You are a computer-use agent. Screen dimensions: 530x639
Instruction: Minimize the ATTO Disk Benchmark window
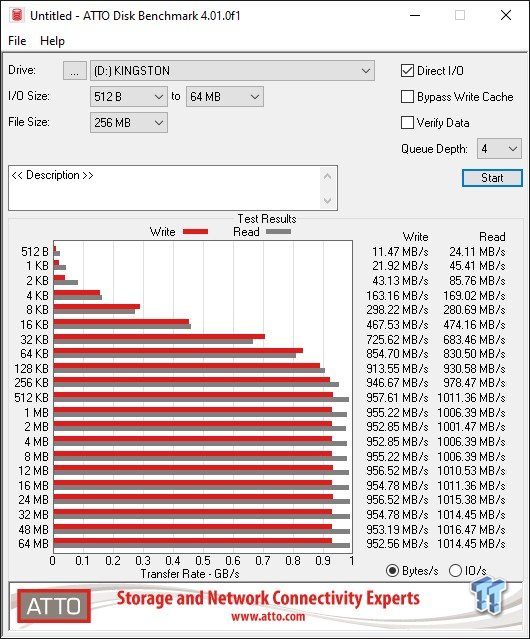[415, 15]
